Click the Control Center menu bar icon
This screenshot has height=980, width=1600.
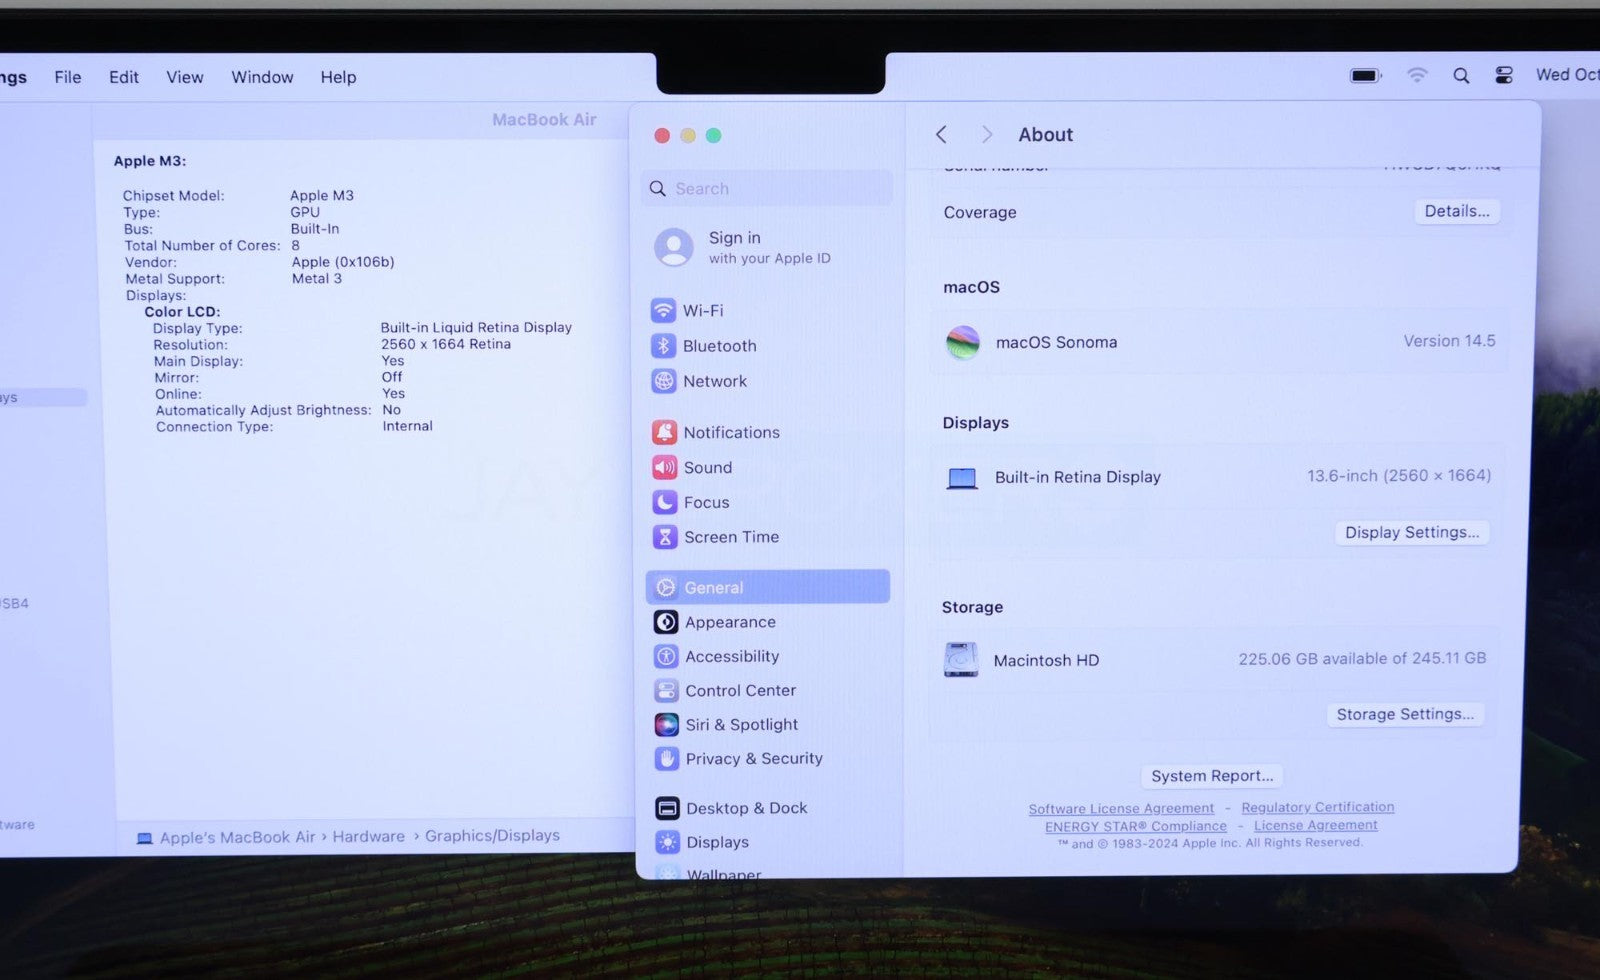[x=1503, y=76]
